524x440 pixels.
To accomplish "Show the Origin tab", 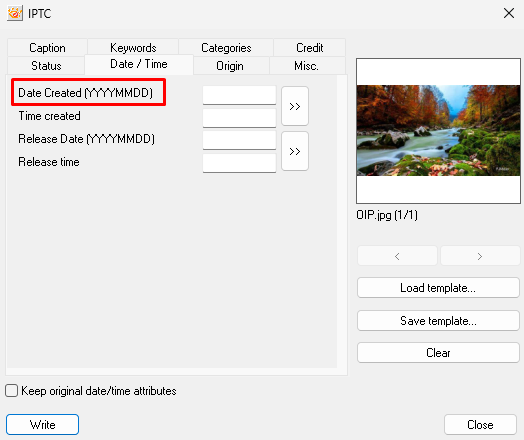I will point(230,66).
